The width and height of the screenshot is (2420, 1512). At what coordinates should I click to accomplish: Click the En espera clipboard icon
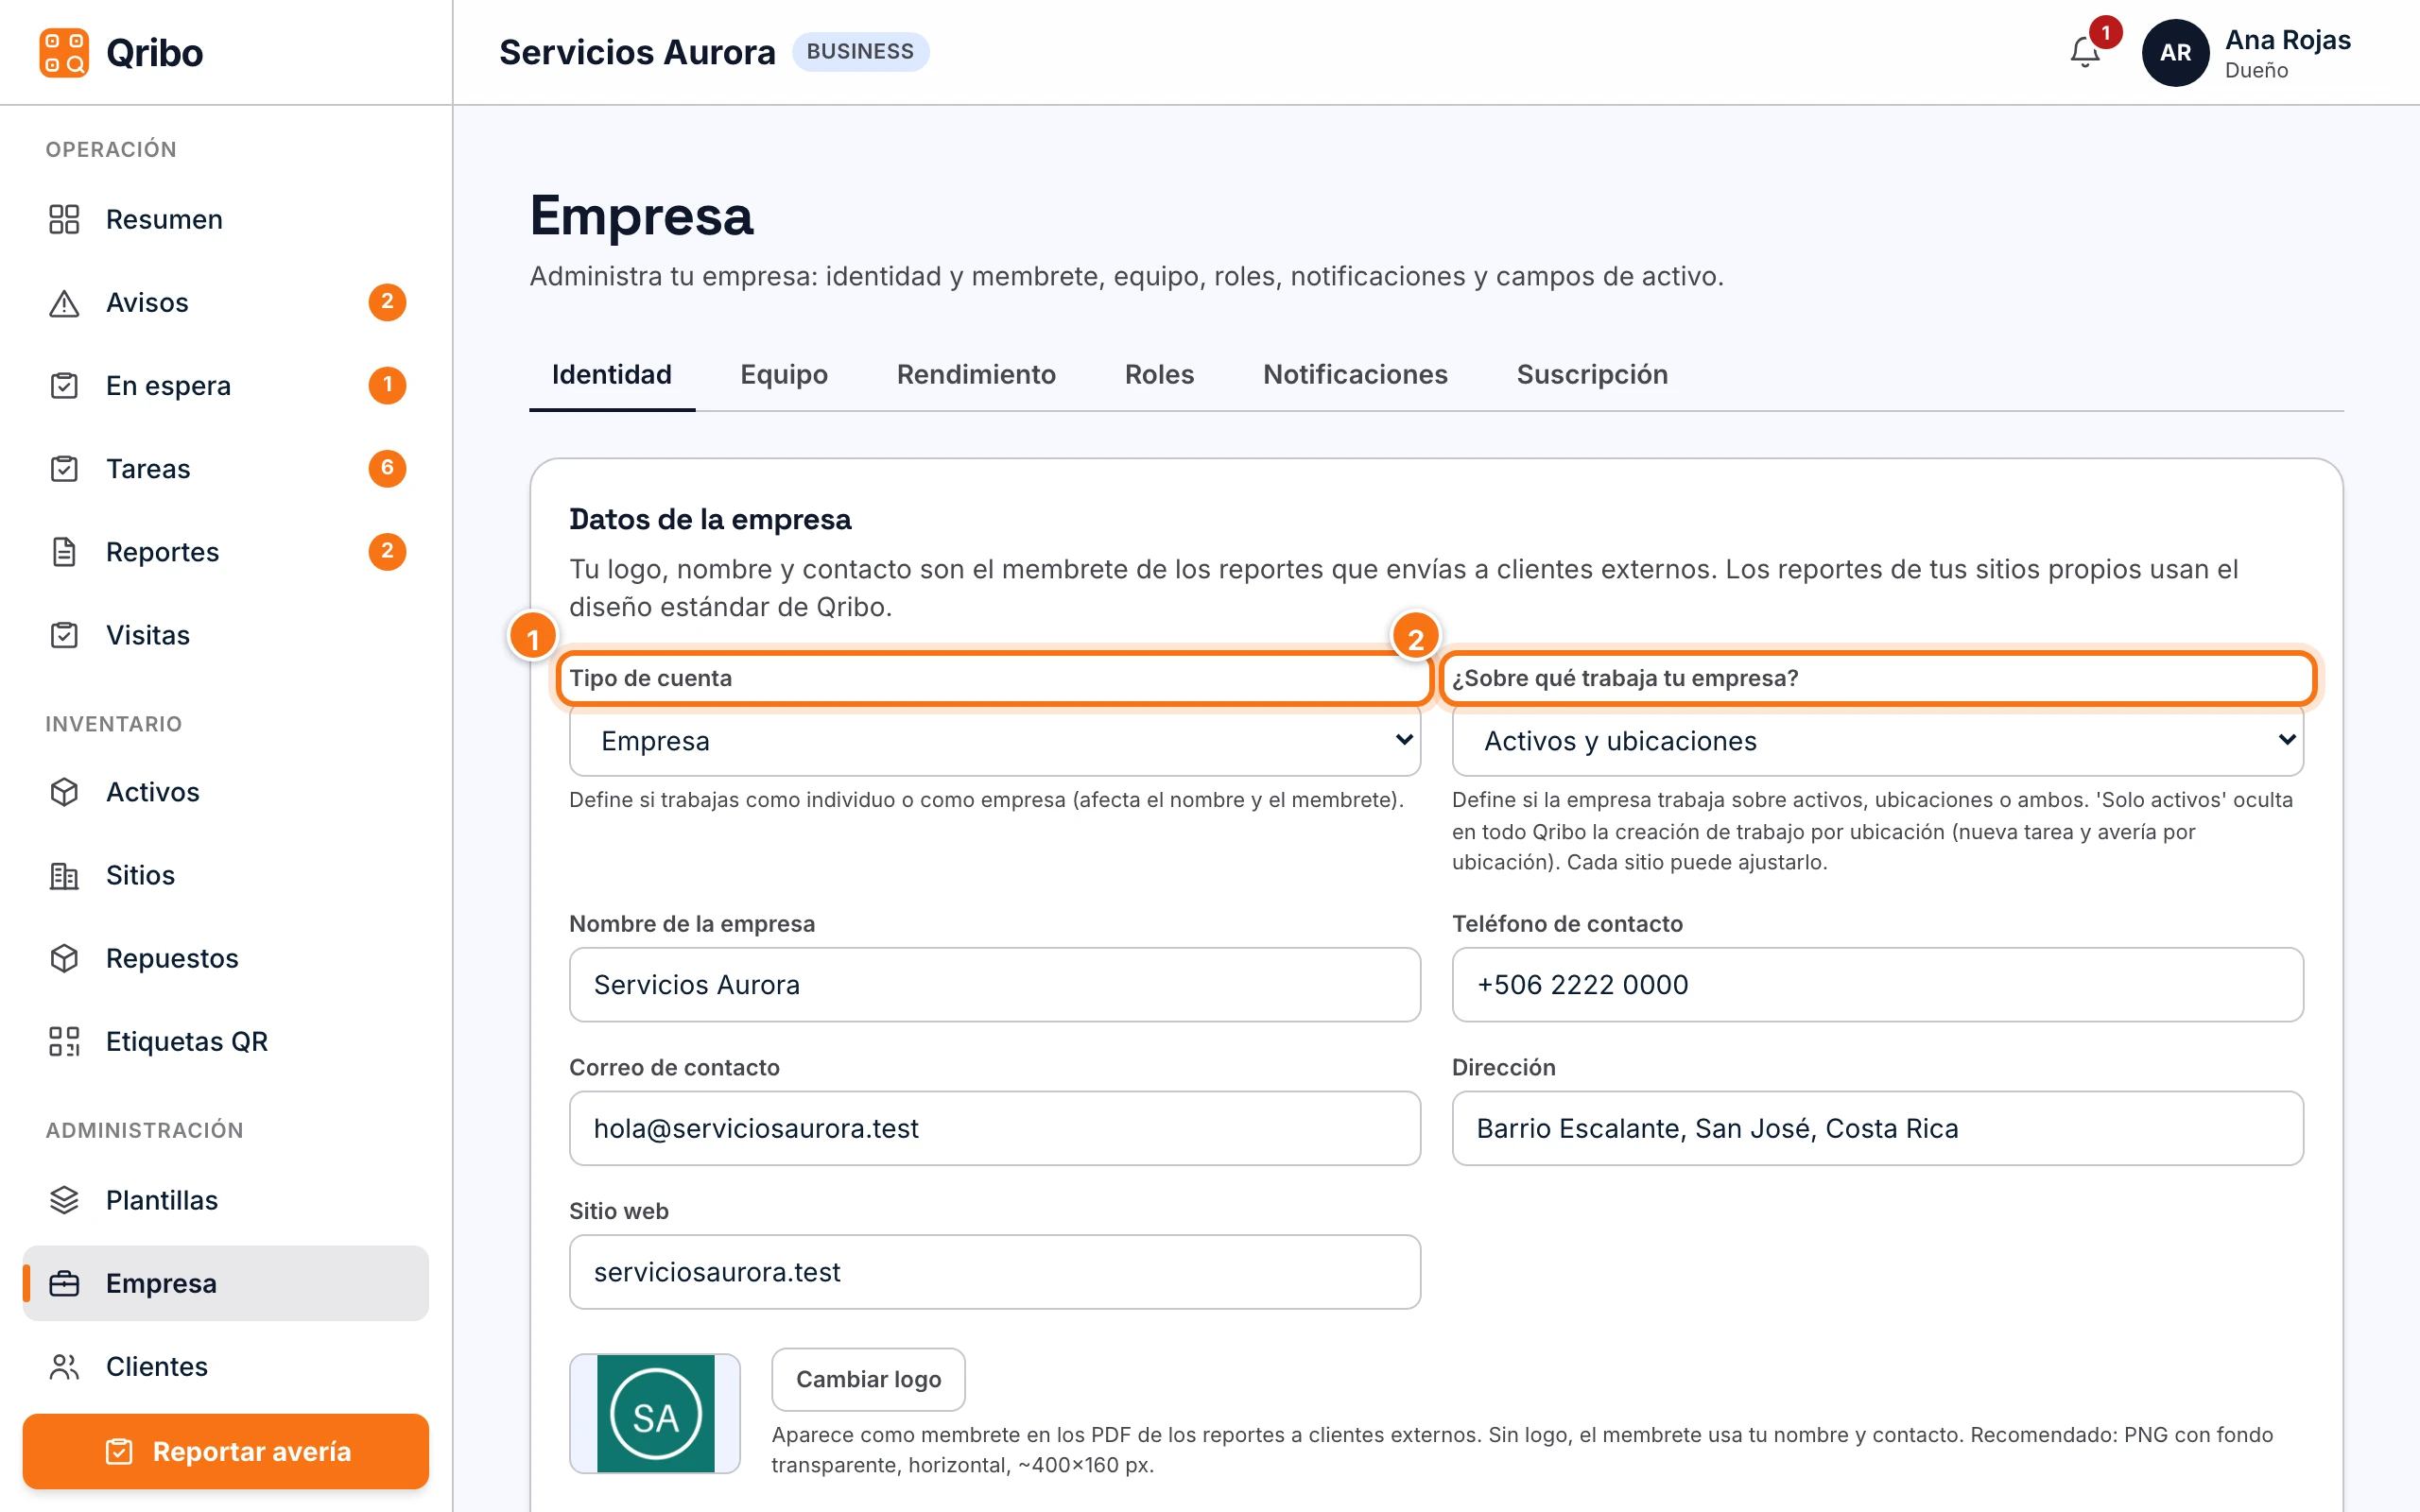pos(64,385)
